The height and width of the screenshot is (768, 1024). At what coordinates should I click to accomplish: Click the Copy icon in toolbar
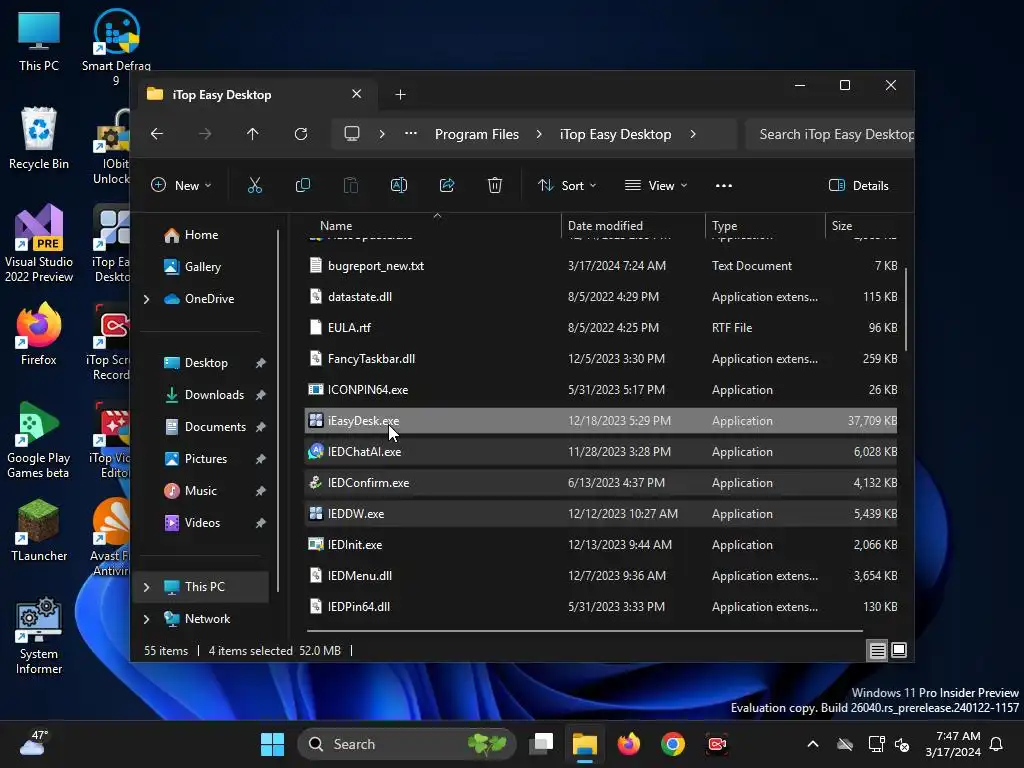coord(302,185)
